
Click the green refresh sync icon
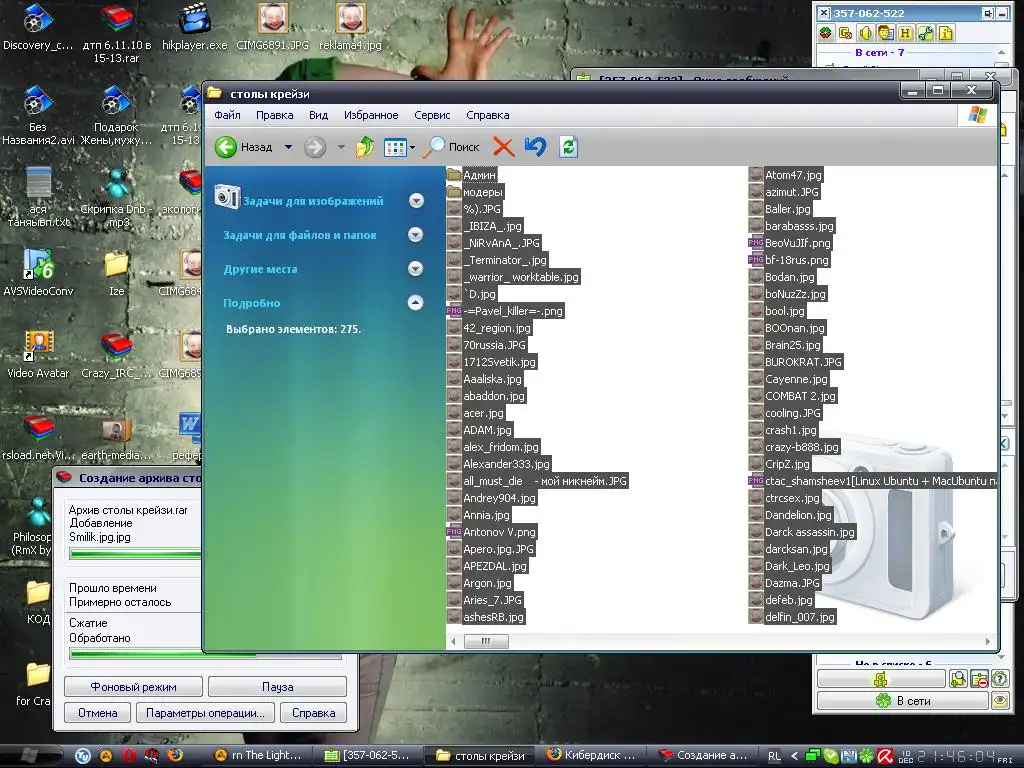tap(568, 147)
